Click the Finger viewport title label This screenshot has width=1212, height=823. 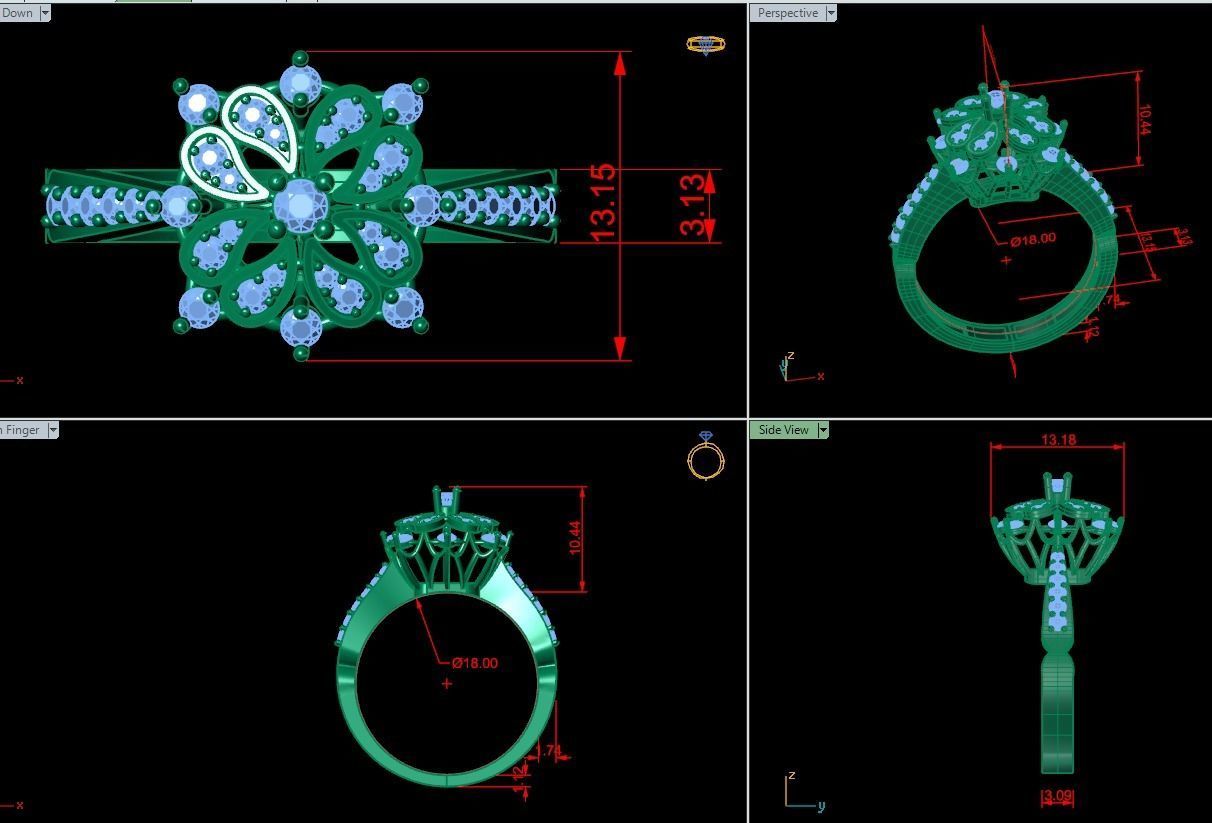pyautogui.click(x=22, y=430)
